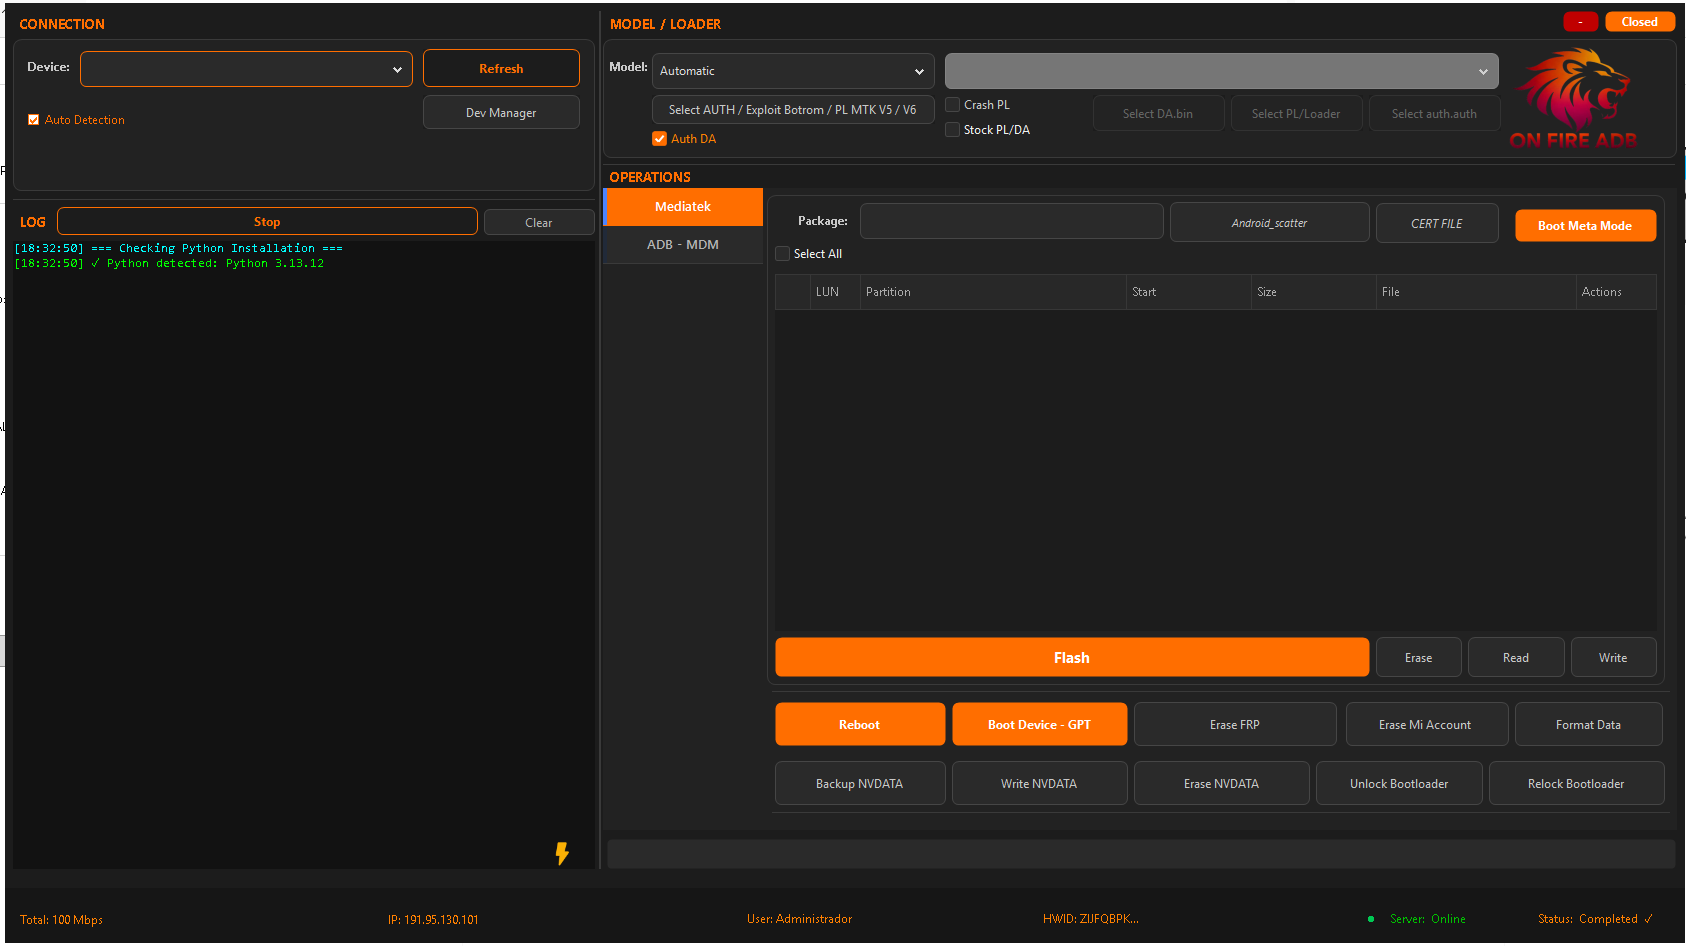The width and height of the screenshot is (1686, 946).
Task: Click the Read partition button
Action: point(1516,658)
